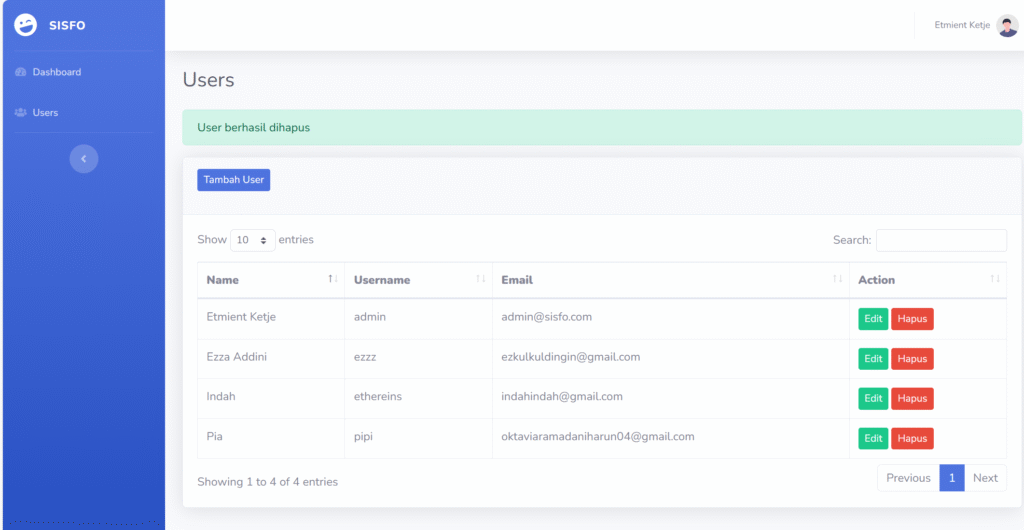Click the Dashboard speedometer icon in sidebar

click(x=20, y=72)
